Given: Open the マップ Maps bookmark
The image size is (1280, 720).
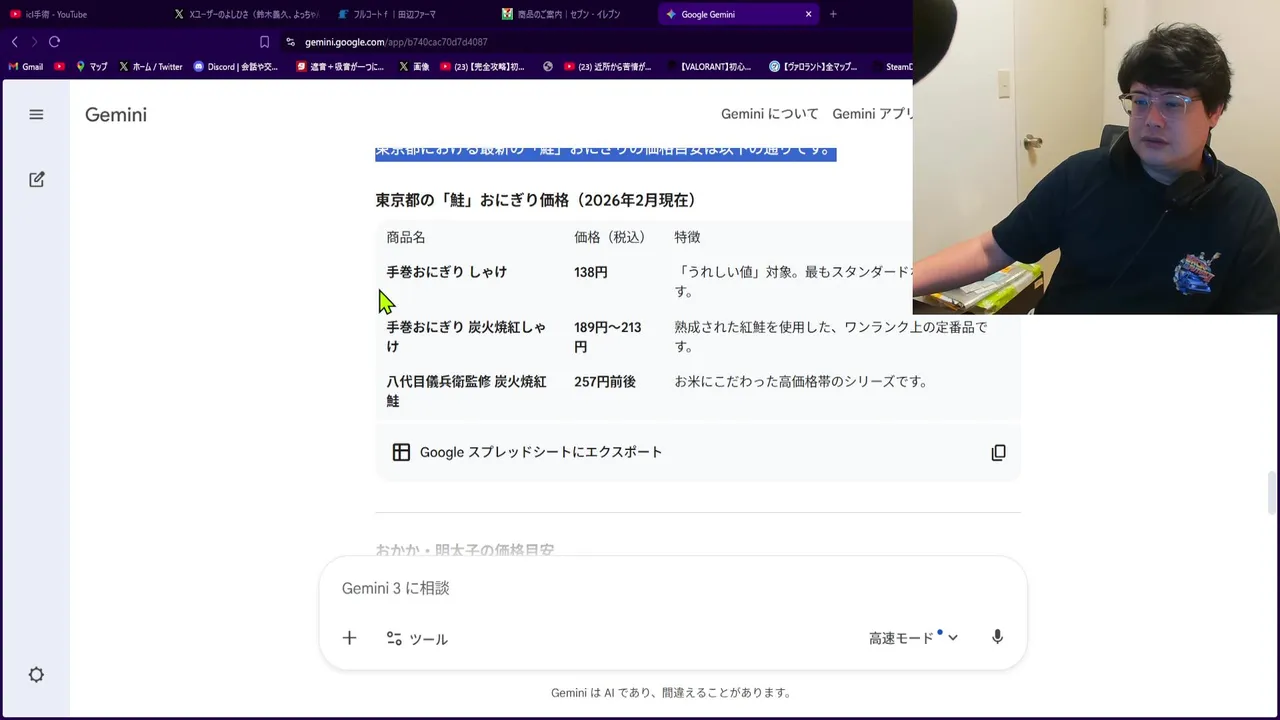Looking at the screenshot, I should pyautogui.click(x=92, y=67).
